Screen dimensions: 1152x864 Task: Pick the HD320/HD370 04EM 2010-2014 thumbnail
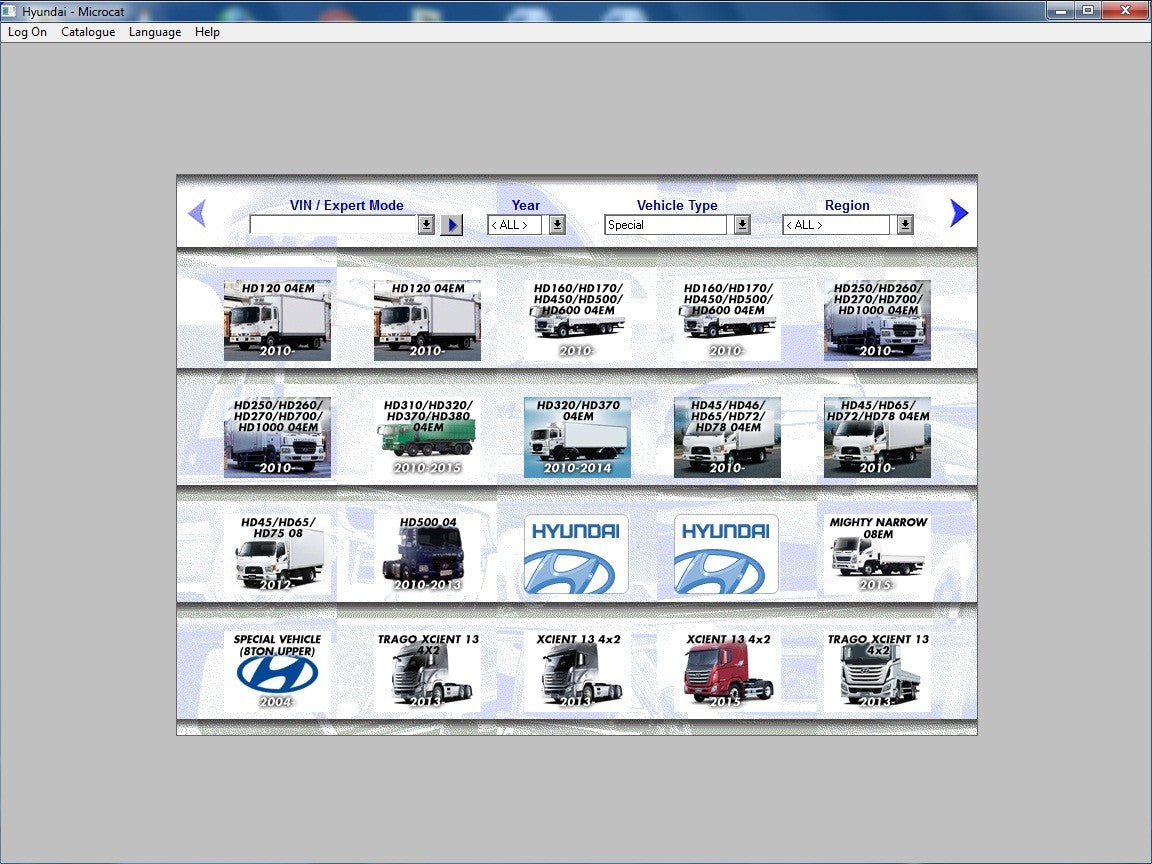click(x=577, y=438)
